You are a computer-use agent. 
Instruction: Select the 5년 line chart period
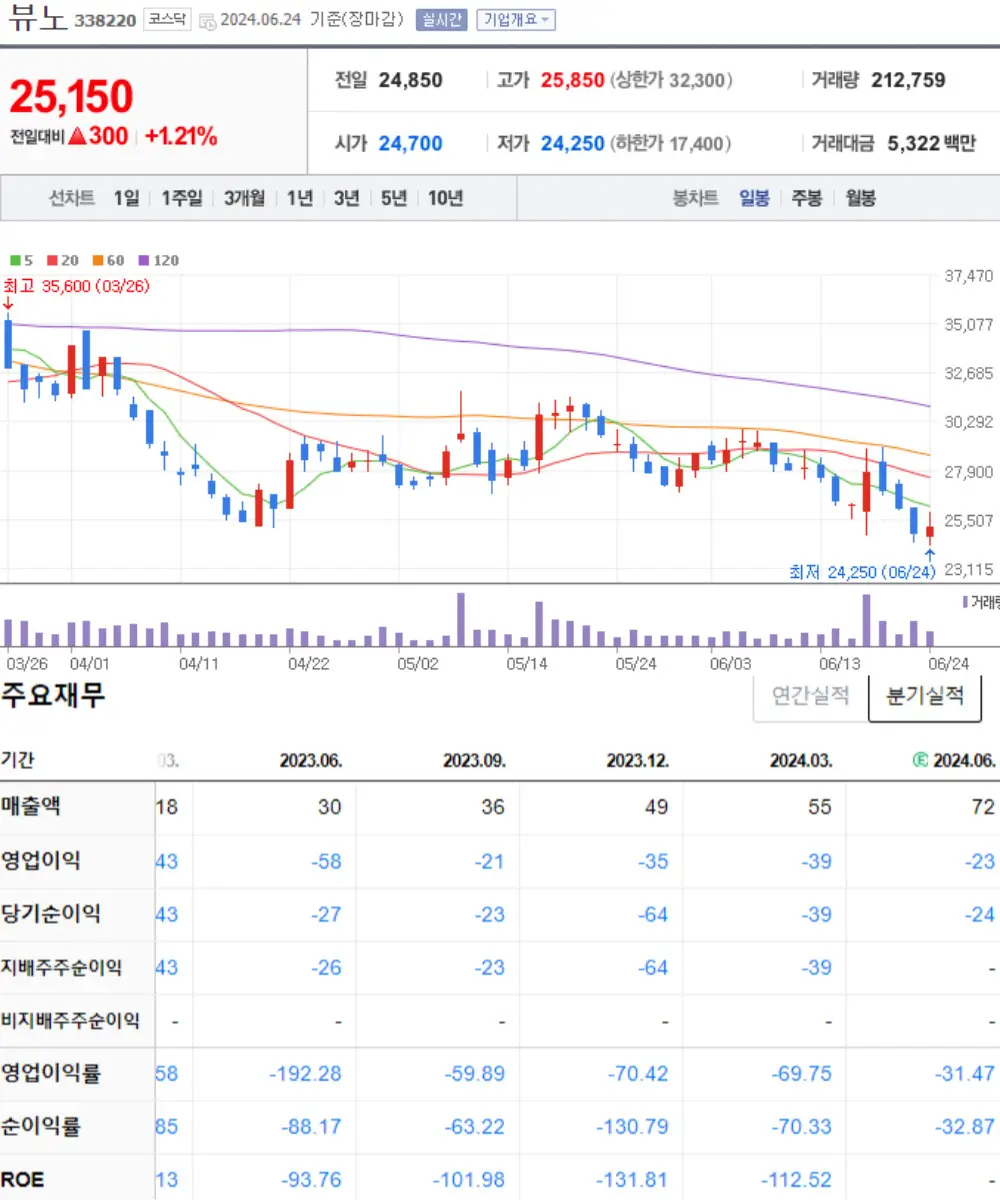click(x=393, y=198)
